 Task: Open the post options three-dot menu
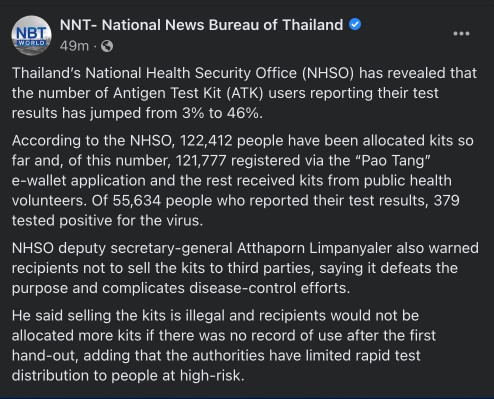coord(461,33)
